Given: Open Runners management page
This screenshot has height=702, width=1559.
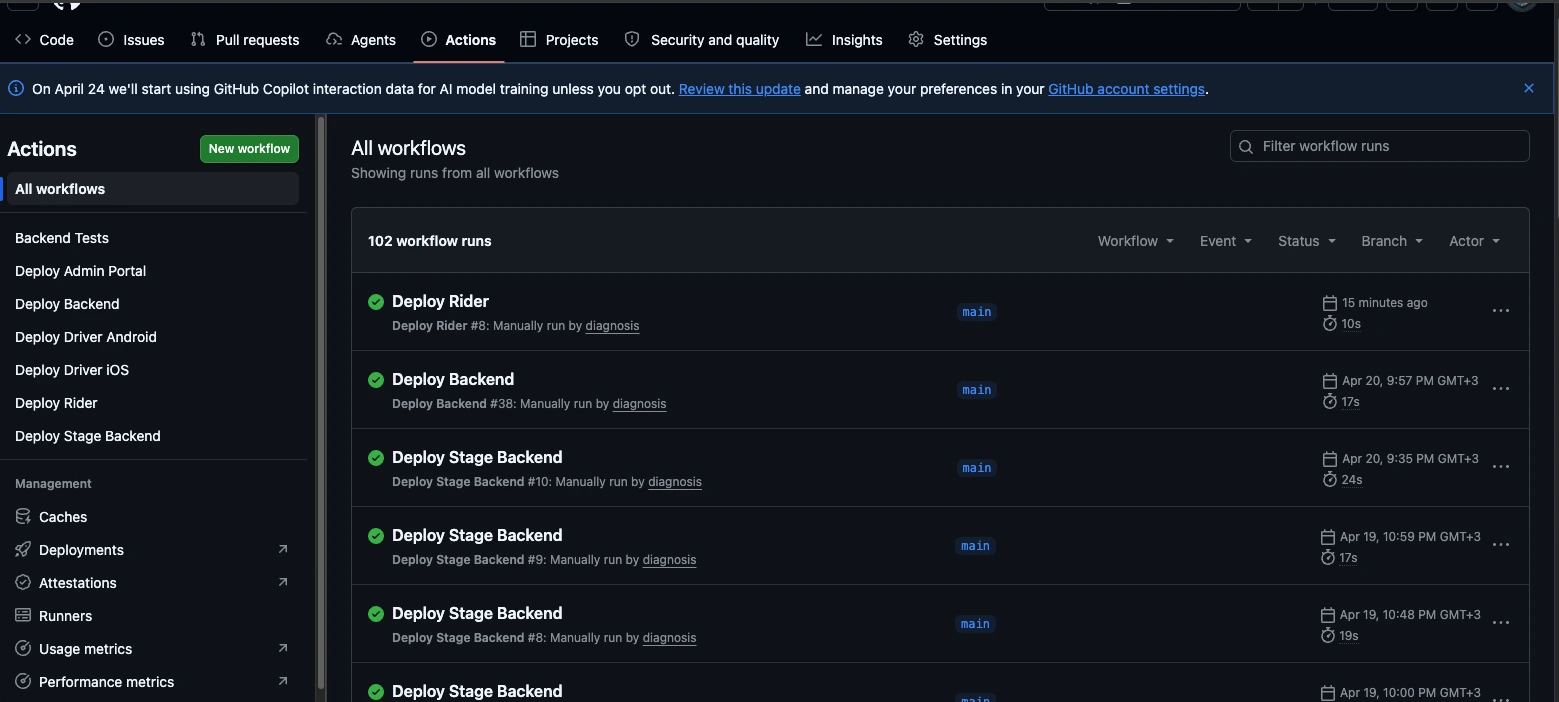Looking at the screenshot, I should tap(65, 616).
